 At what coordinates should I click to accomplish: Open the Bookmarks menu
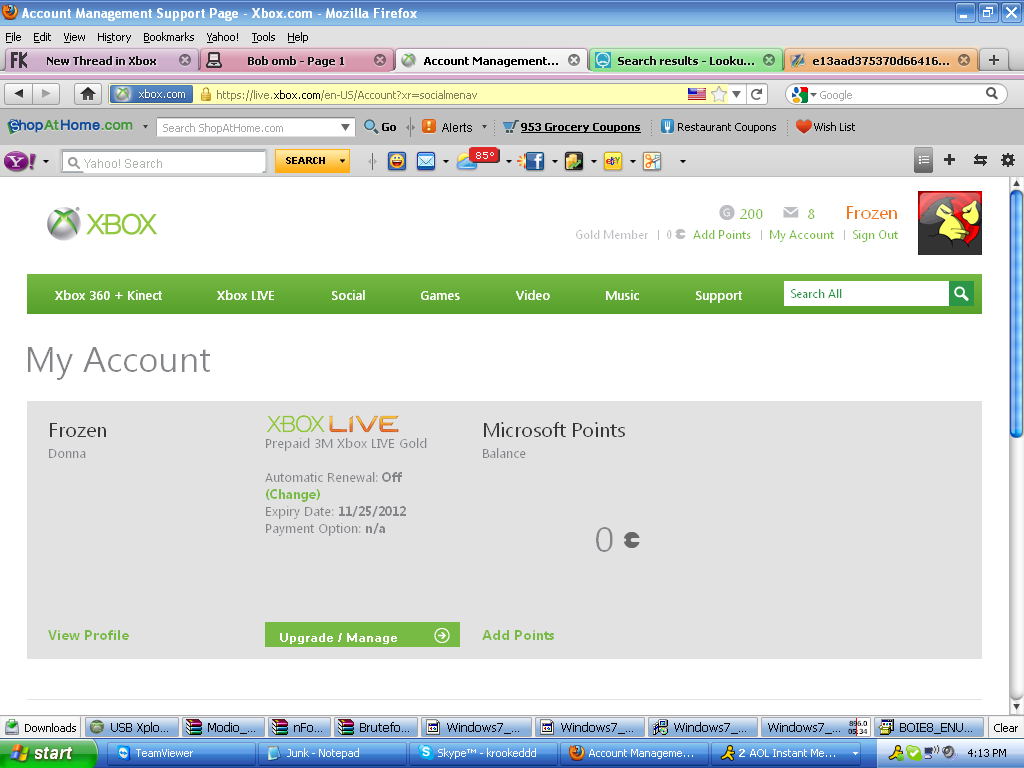[168, 37]
